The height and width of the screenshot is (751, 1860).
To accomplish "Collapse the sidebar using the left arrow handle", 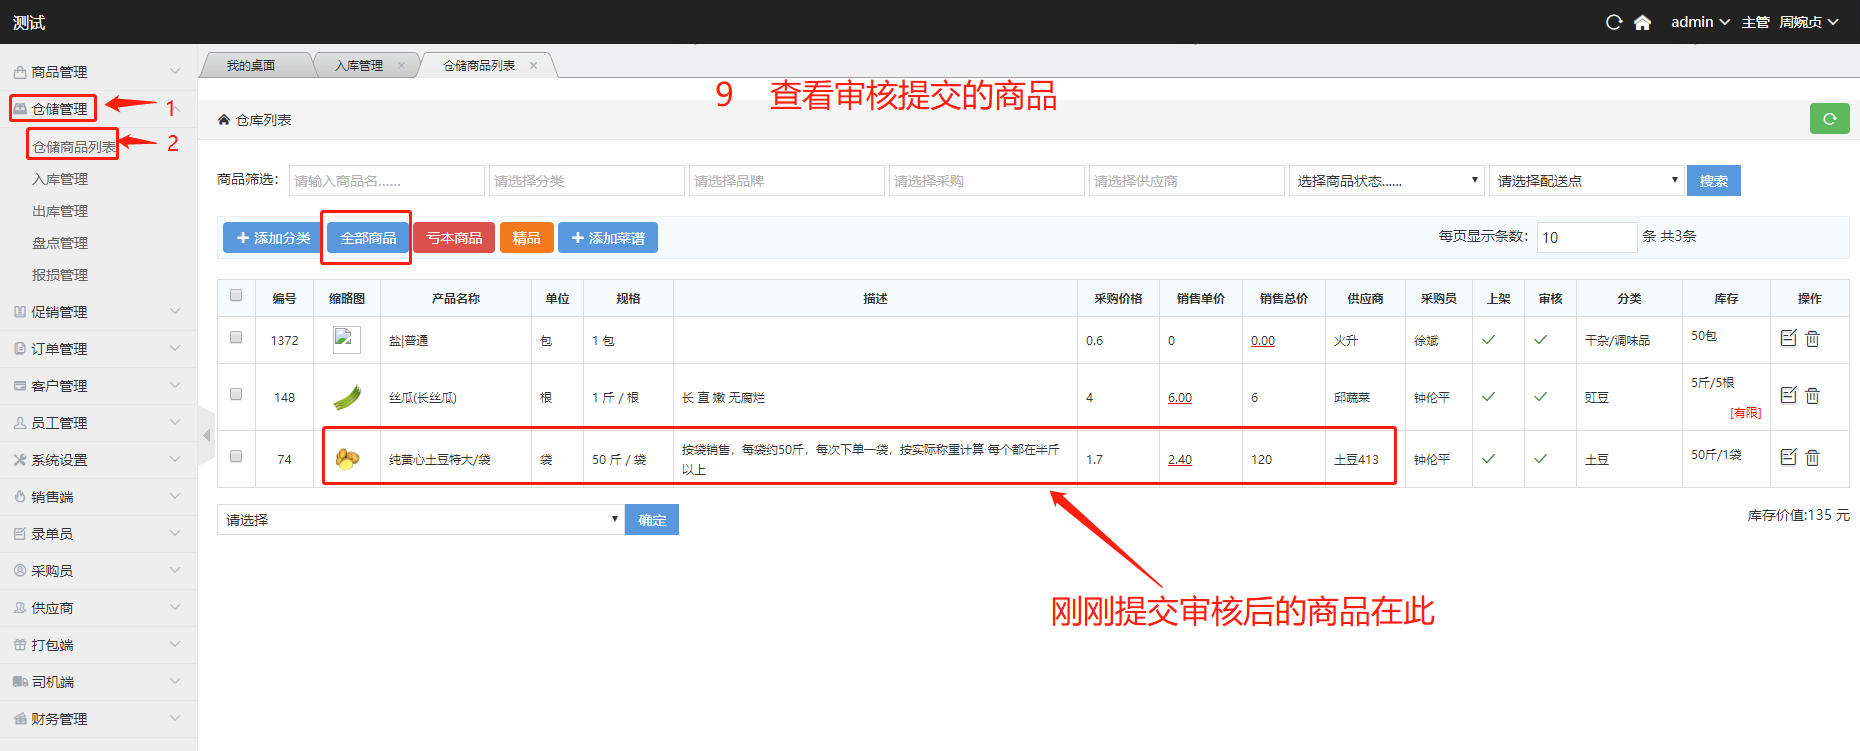I will tap(207, 436).
